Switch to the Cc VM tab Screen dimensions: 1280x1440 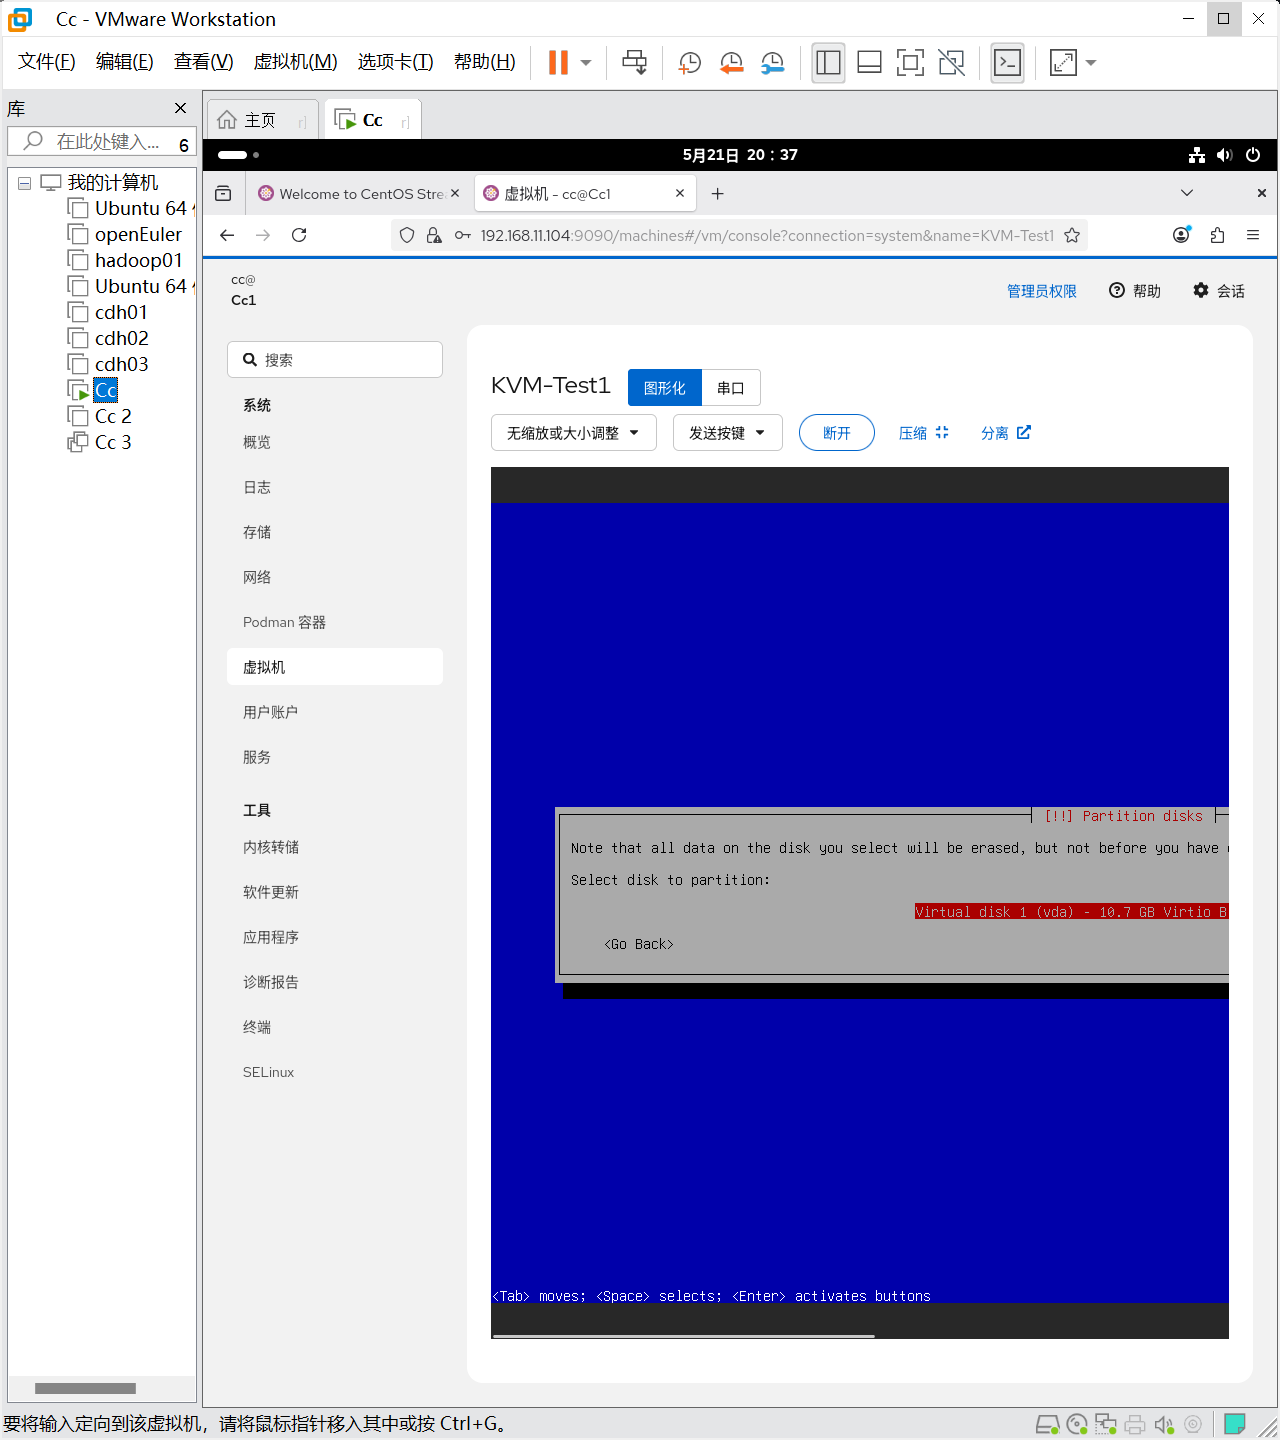(372, 120)
